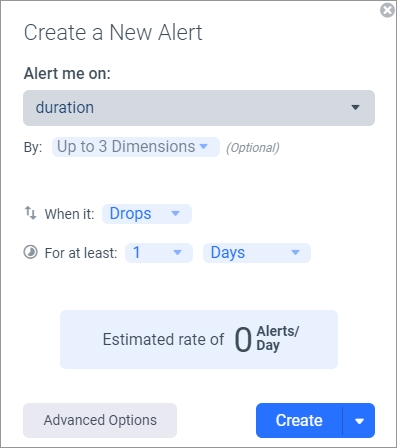Click the clock icon beside For at least
This screenshot has height=448, width=397.
30,252
